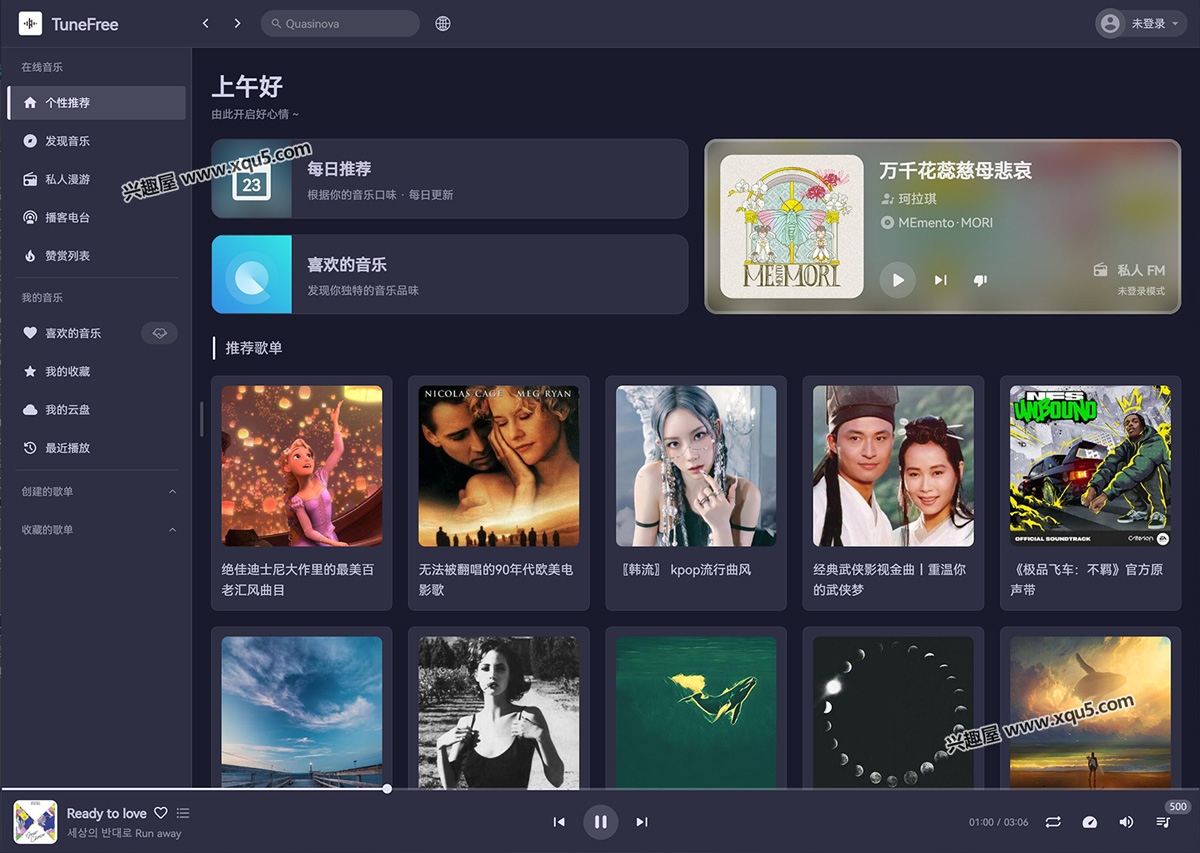
Task: Open the Disney Broadway style playlist
Action: [x=302, y=493]
